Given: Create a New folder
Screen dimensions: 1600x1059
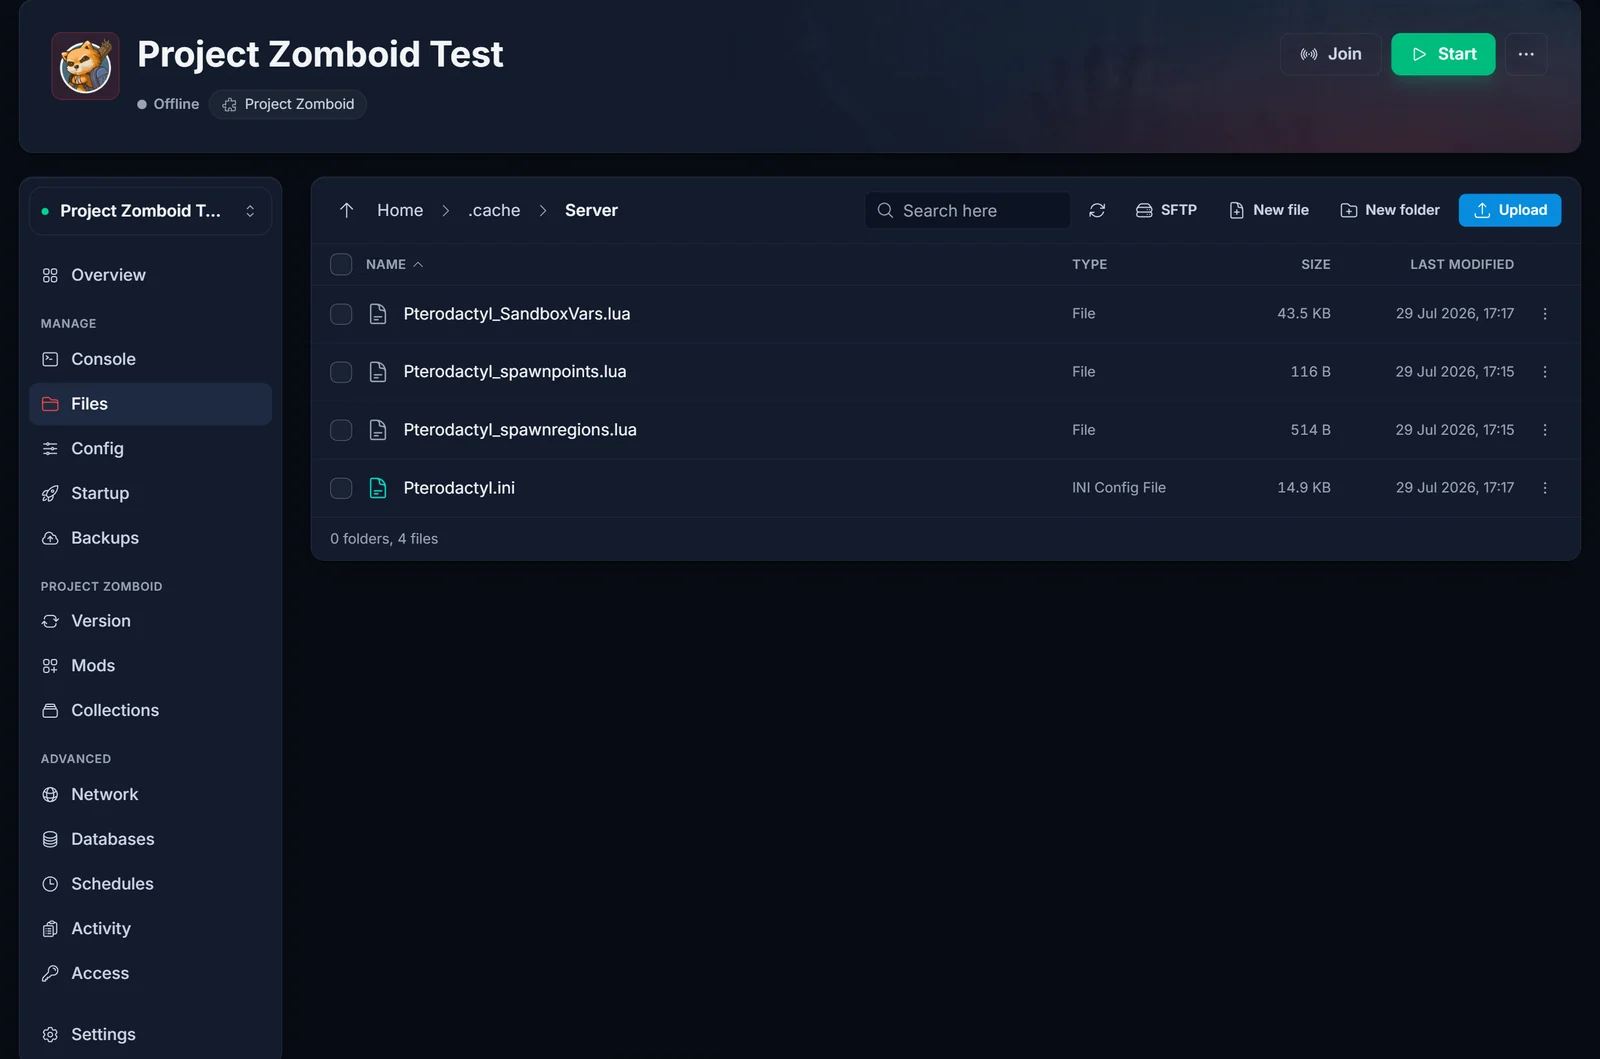Looking at the screenshot, I should 1390,210.
